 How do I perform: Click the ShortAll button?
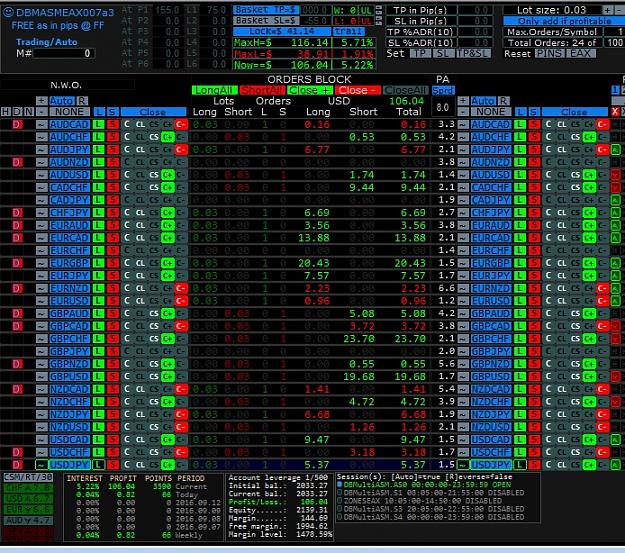[262, 91]
